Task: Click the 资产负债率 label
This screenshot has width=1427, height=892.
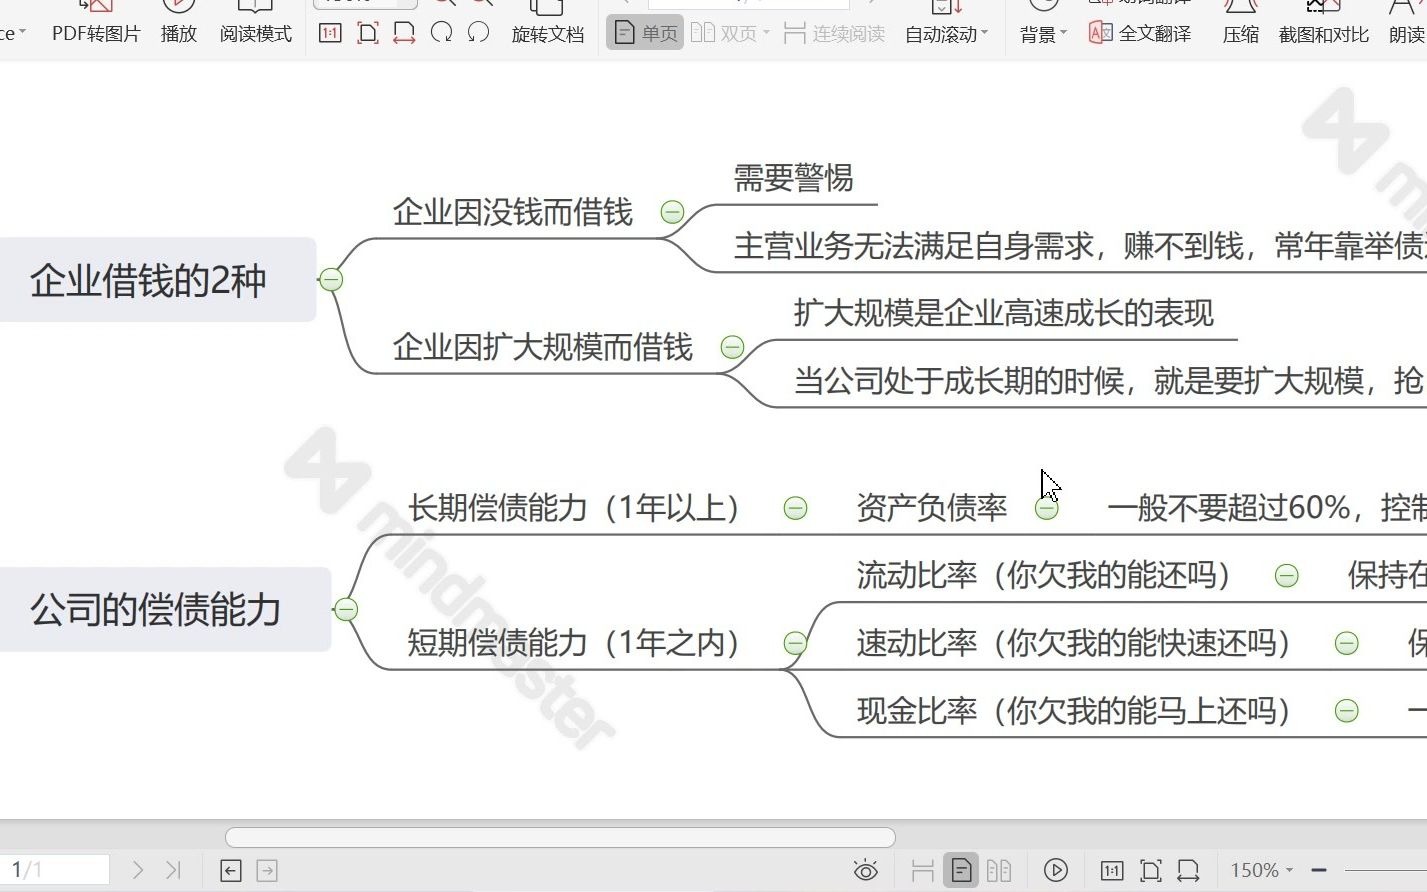Action: [932, 508]
